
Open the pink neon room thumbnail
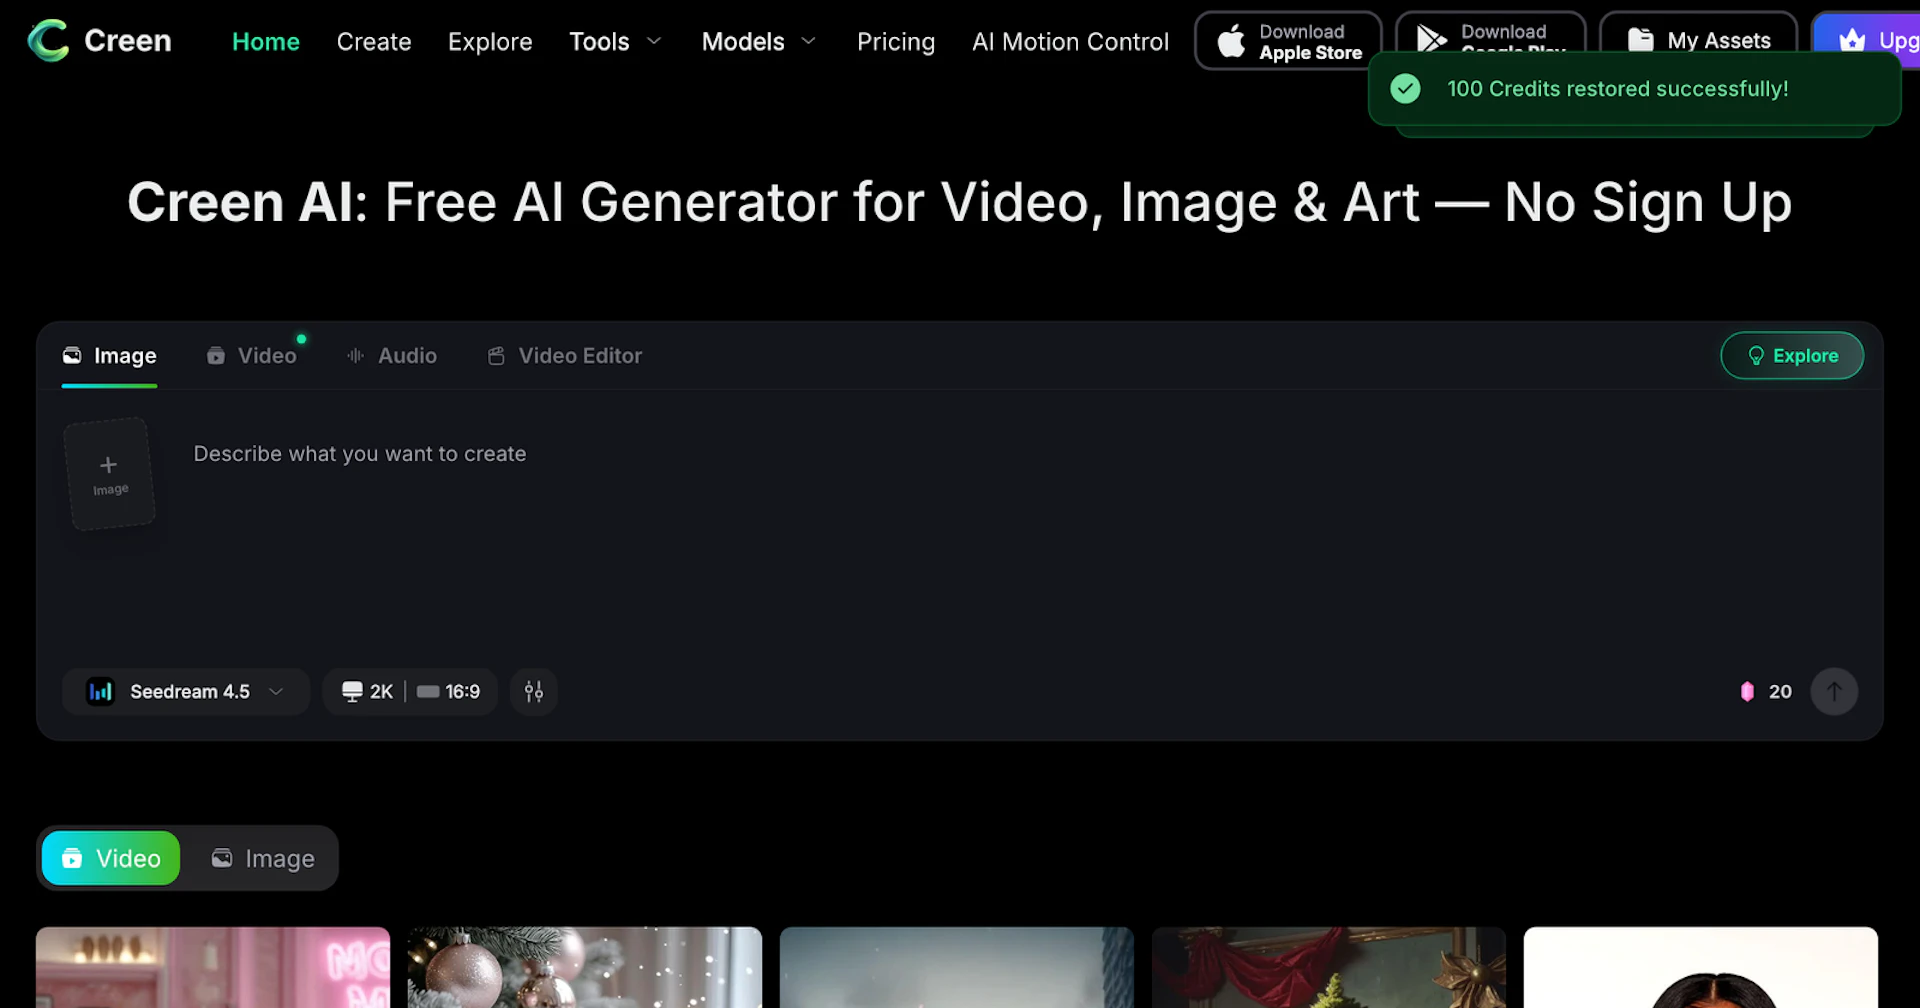(213, 967)
